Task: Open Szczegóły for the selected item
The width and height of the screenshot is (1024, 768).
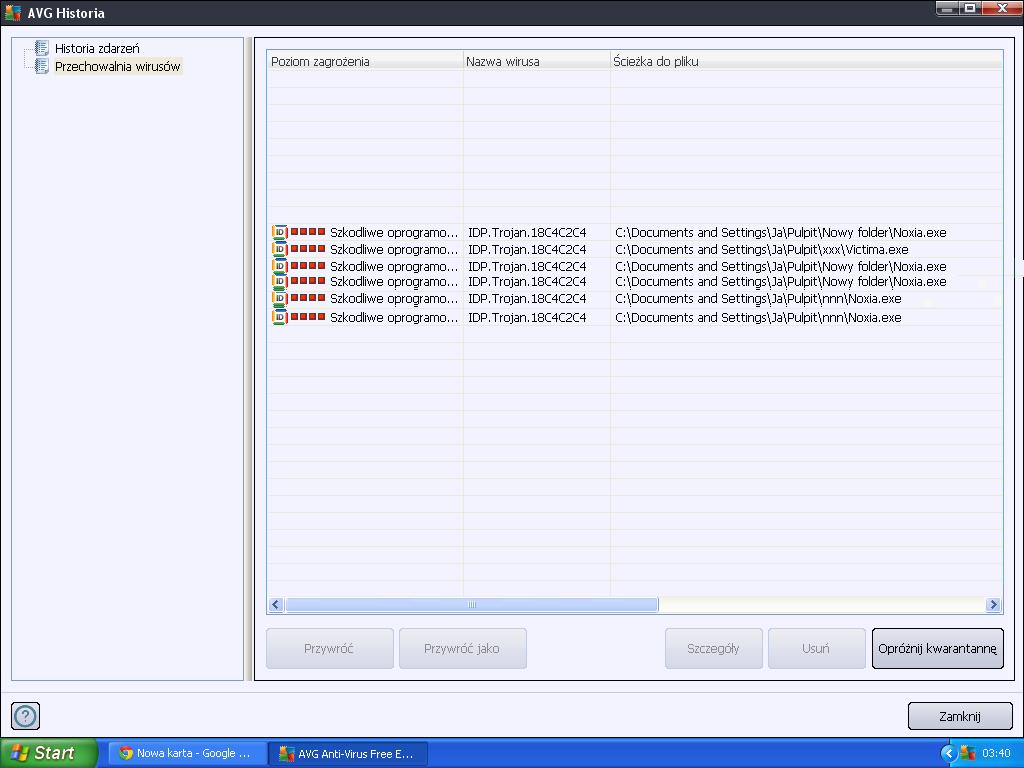Action: pos(714,648)
